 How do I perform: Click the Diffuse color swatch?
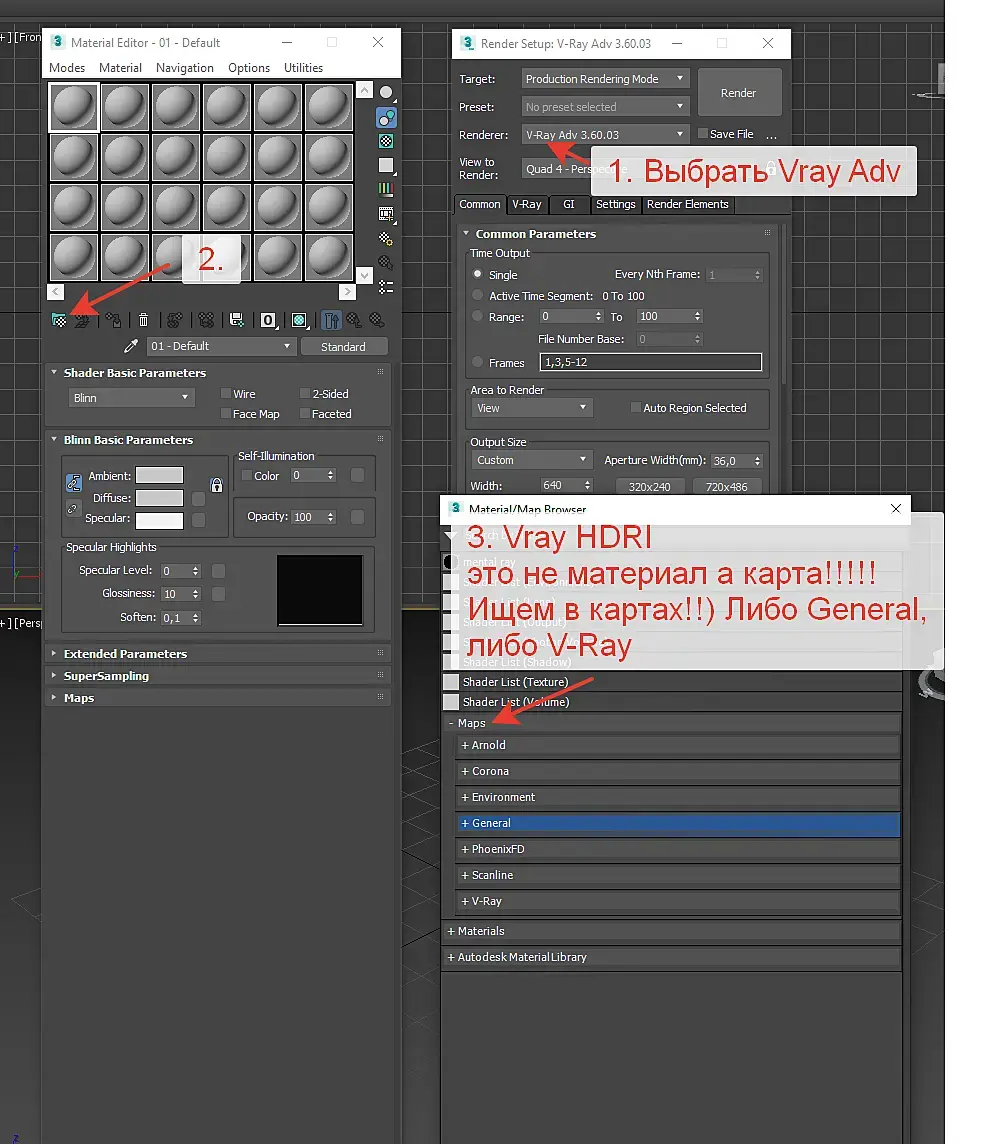(160, 498)
